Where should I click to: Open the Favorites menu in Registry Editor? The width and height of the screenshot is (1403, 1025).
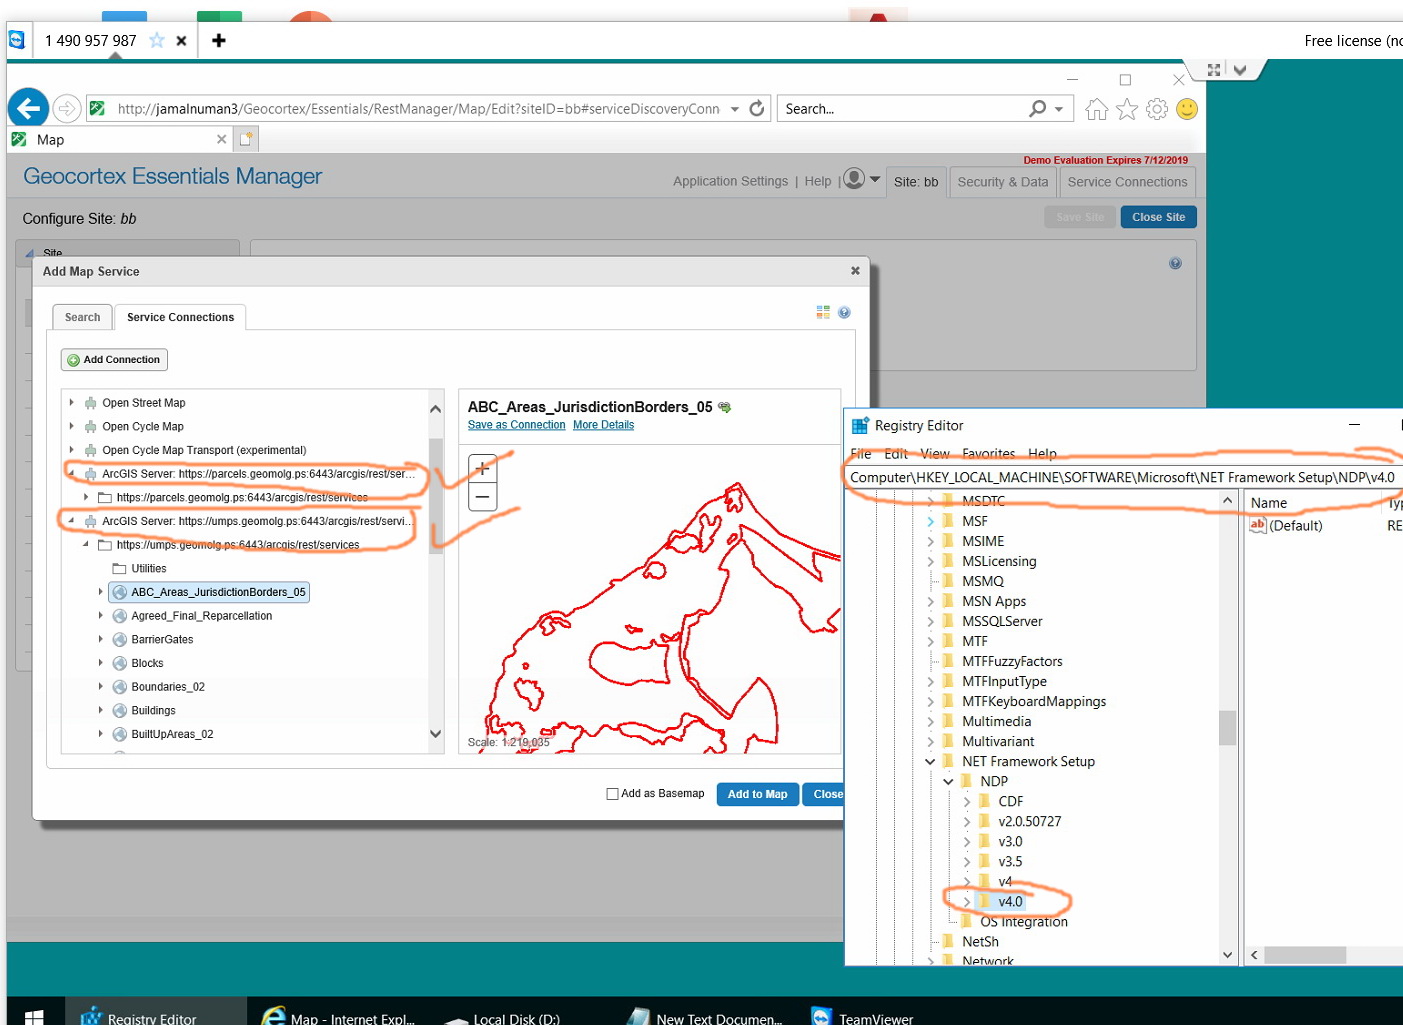tap(988, 454)
